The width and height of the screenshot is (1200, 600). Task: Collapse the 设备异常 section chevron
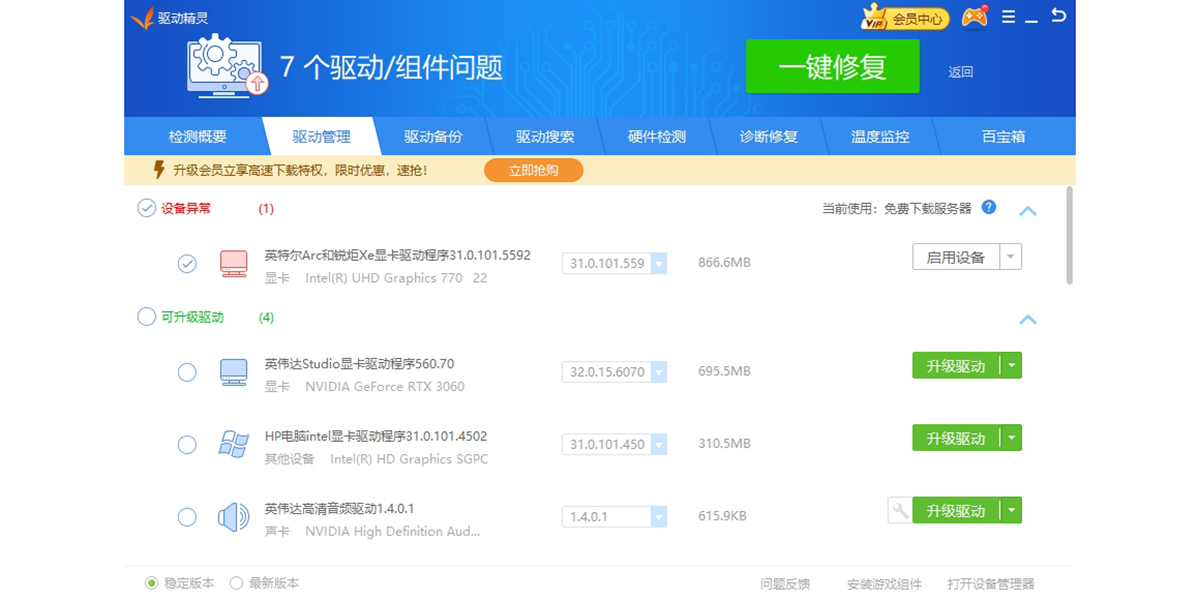coord(1027,211)
